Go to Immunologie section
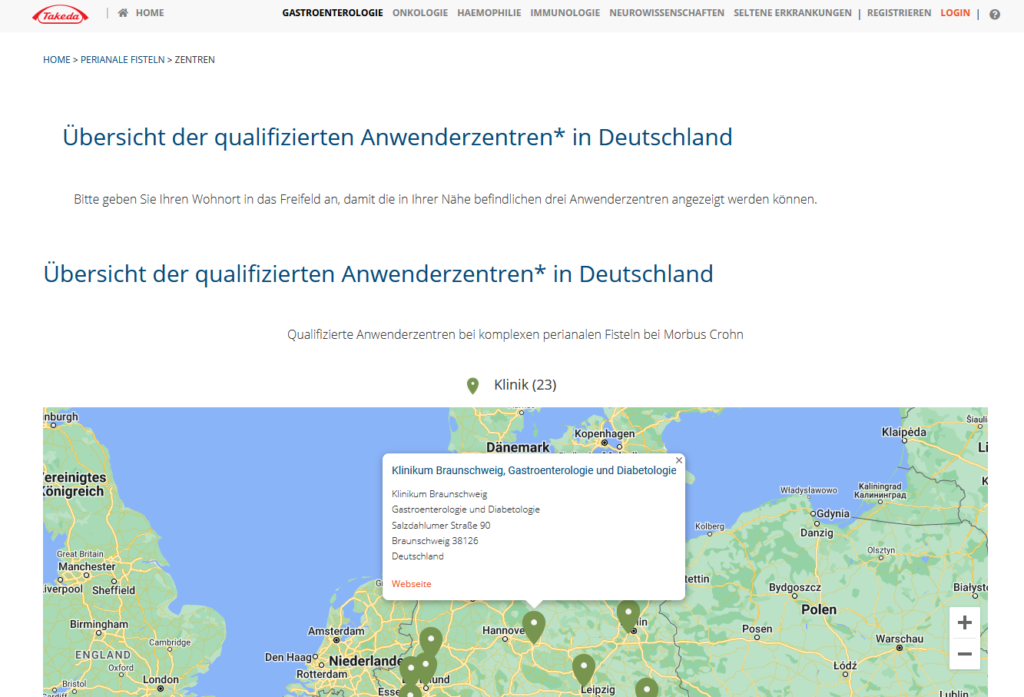The image size is (1024, 697). point(565,12)
